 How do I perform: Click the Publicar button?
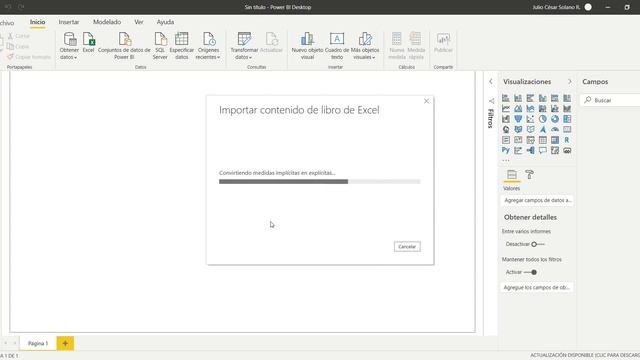click(443, 43)
